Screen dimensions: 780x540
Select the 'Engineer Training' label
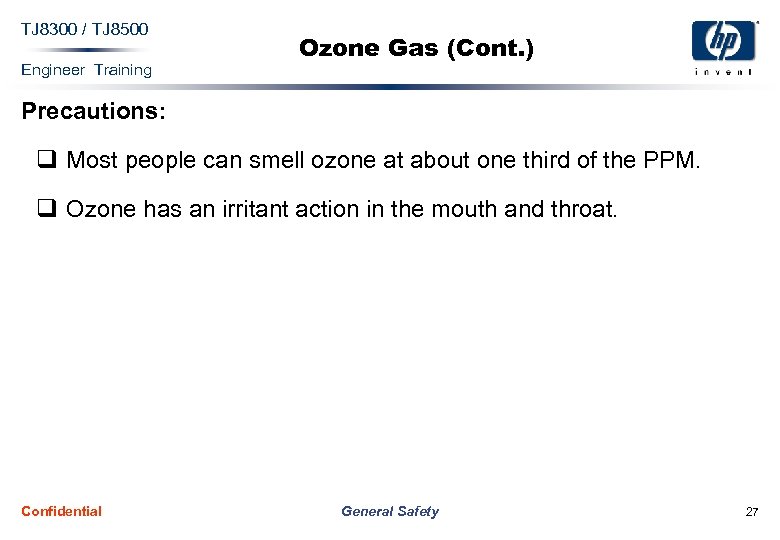[86, 70]
